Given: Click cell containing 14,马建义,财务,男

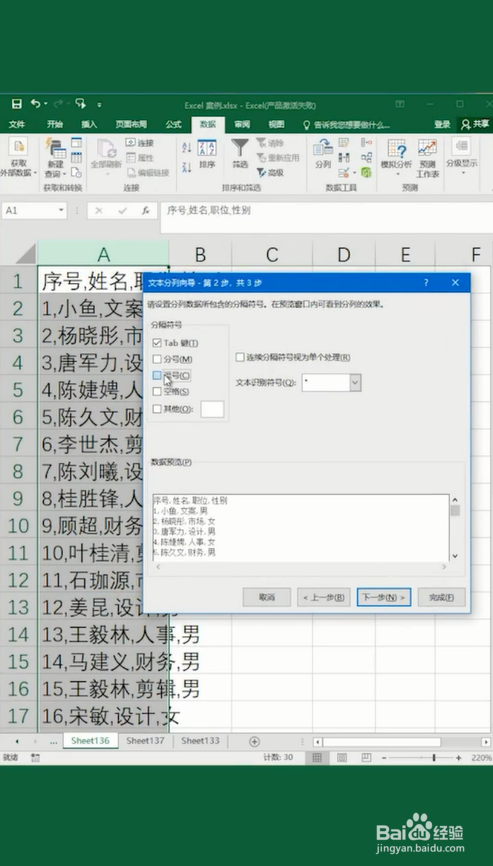Looking at the screenshot, I should coord(103,661).
